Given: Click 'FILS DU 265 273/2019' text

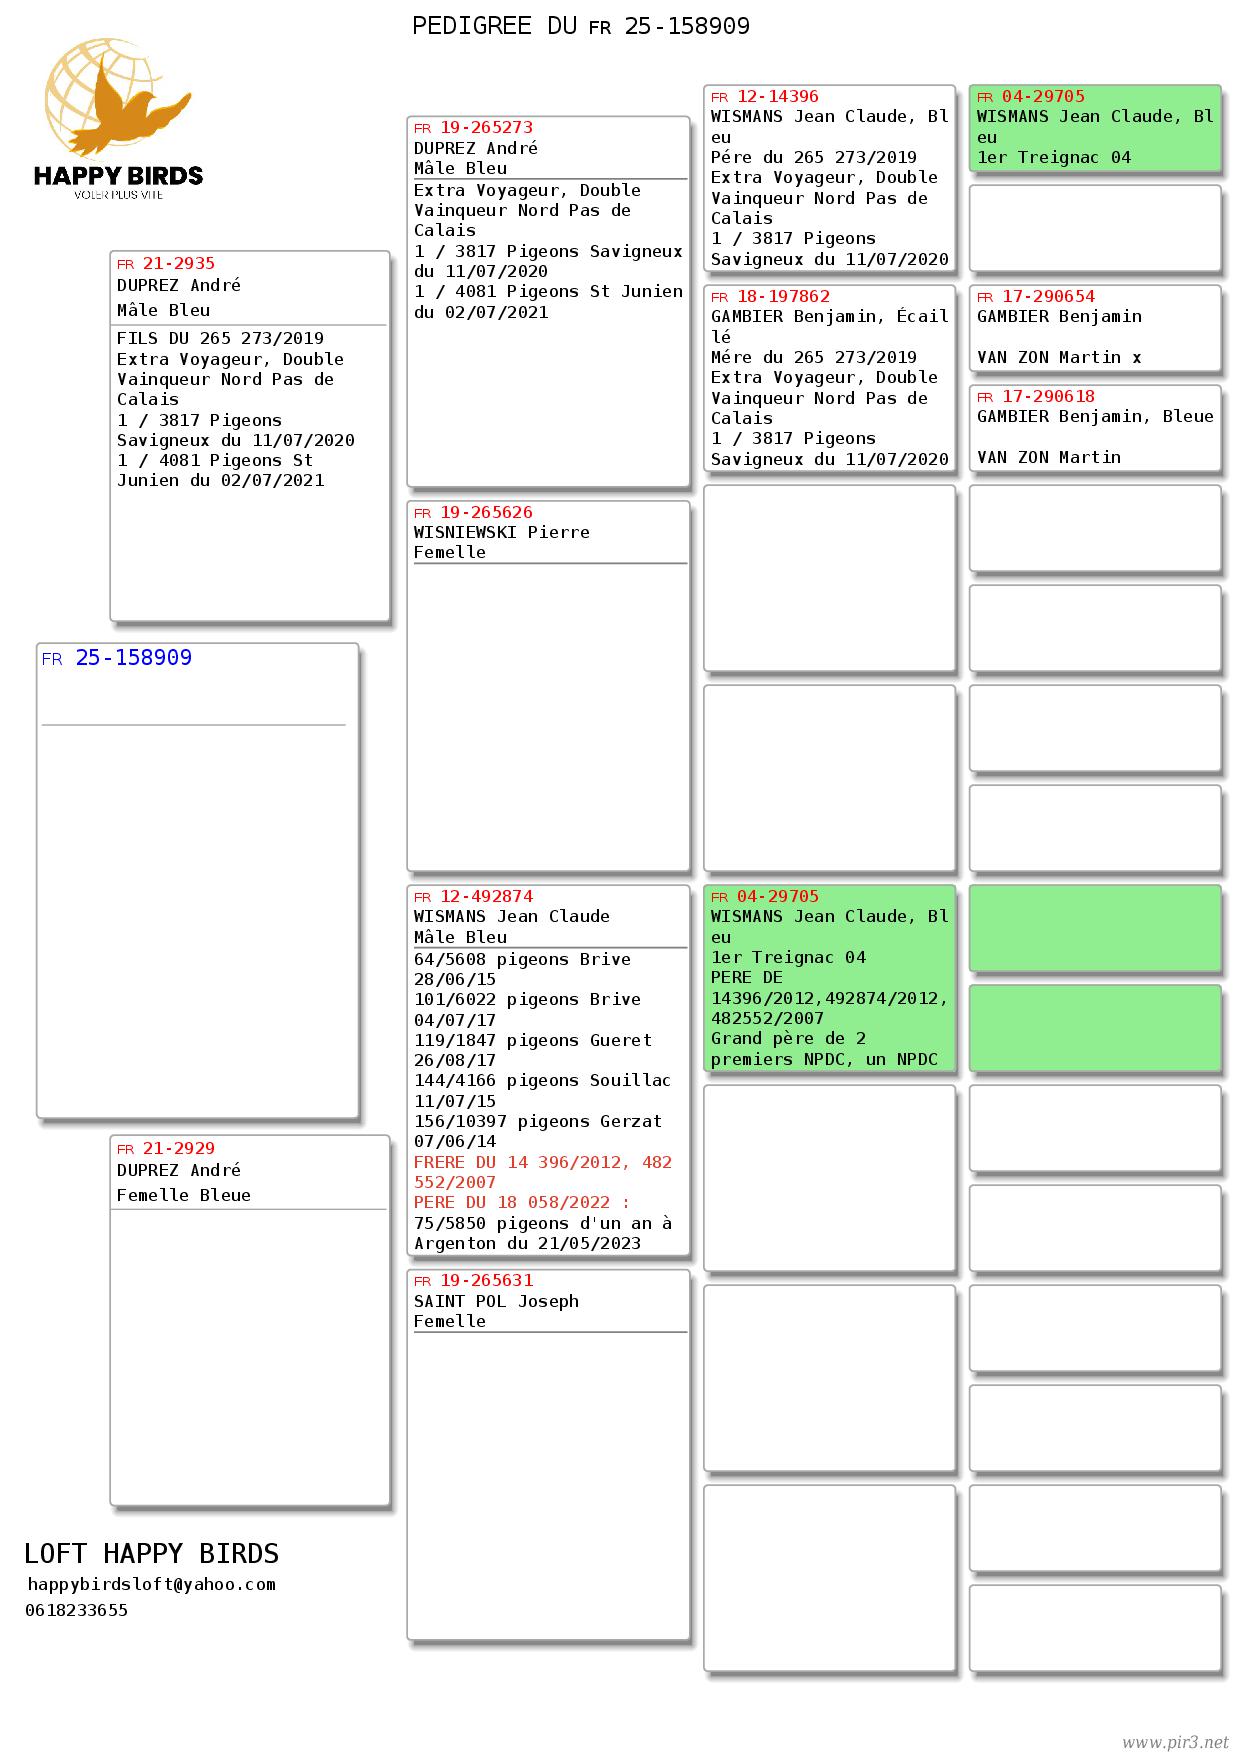Looking at the screenshot, I should [220, 338].
